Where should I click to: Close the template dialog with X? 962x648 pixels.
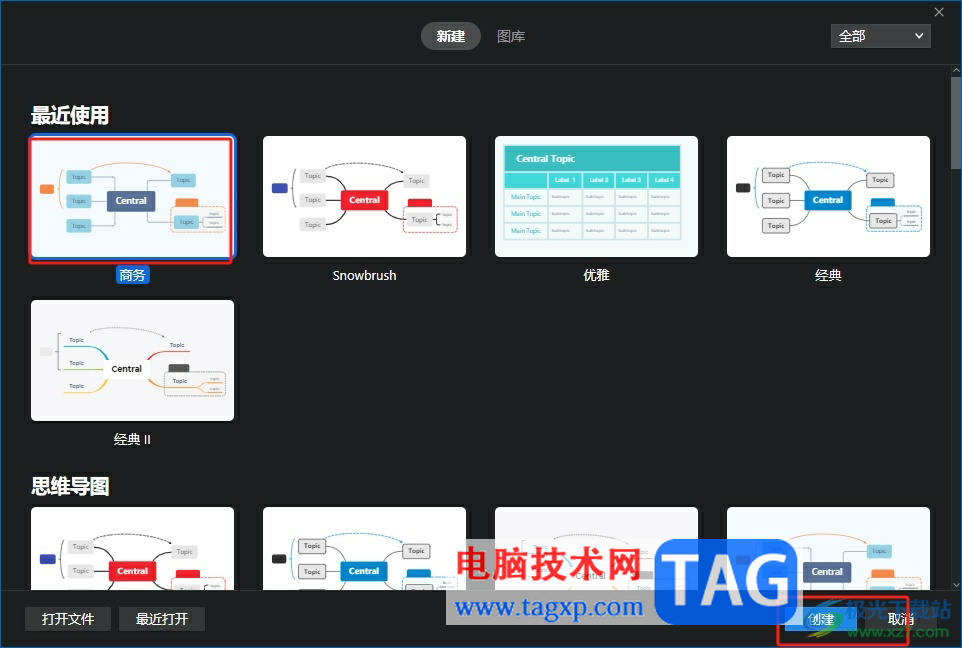[x=939, y=12]
